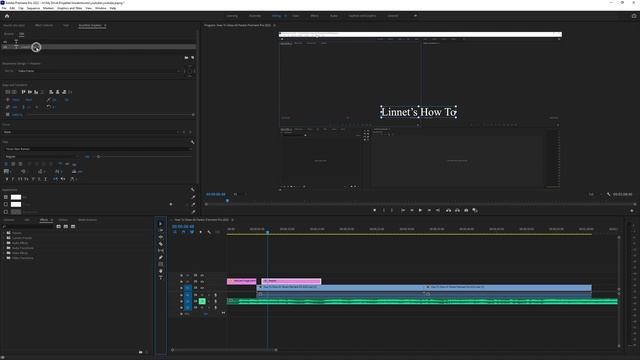The width and height of the screenshot is (640, 360).
Task: Switch to the Effect Controls panel tab
Action: coord(44,25)
